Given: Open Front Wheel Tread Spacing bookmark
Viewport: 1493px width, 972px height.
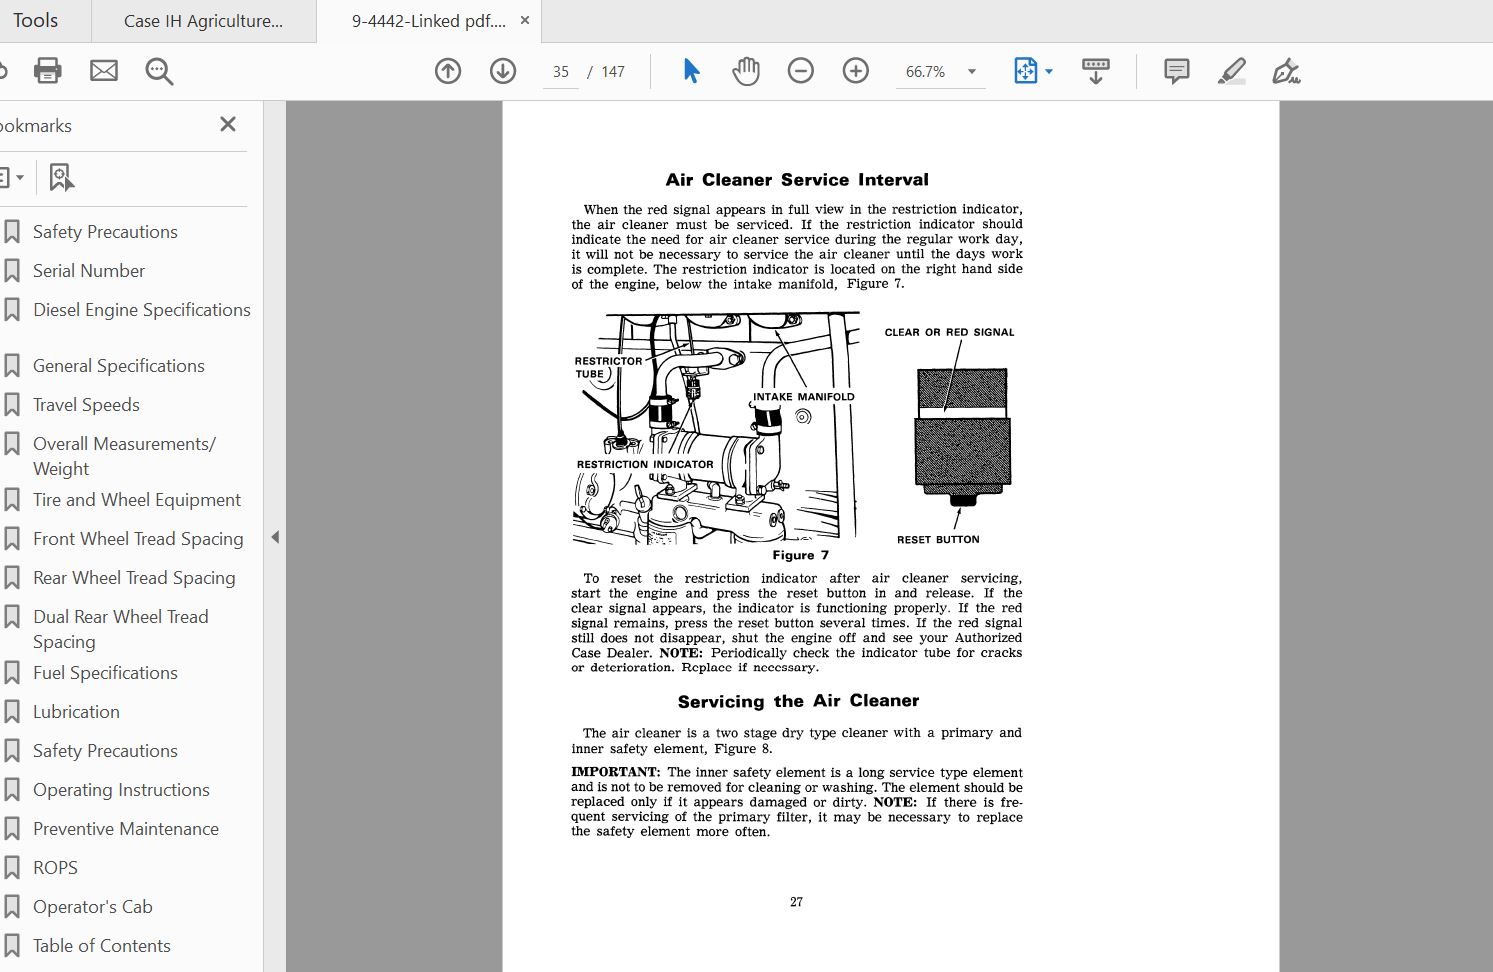Looking at the screenshot, I should 138,539.
